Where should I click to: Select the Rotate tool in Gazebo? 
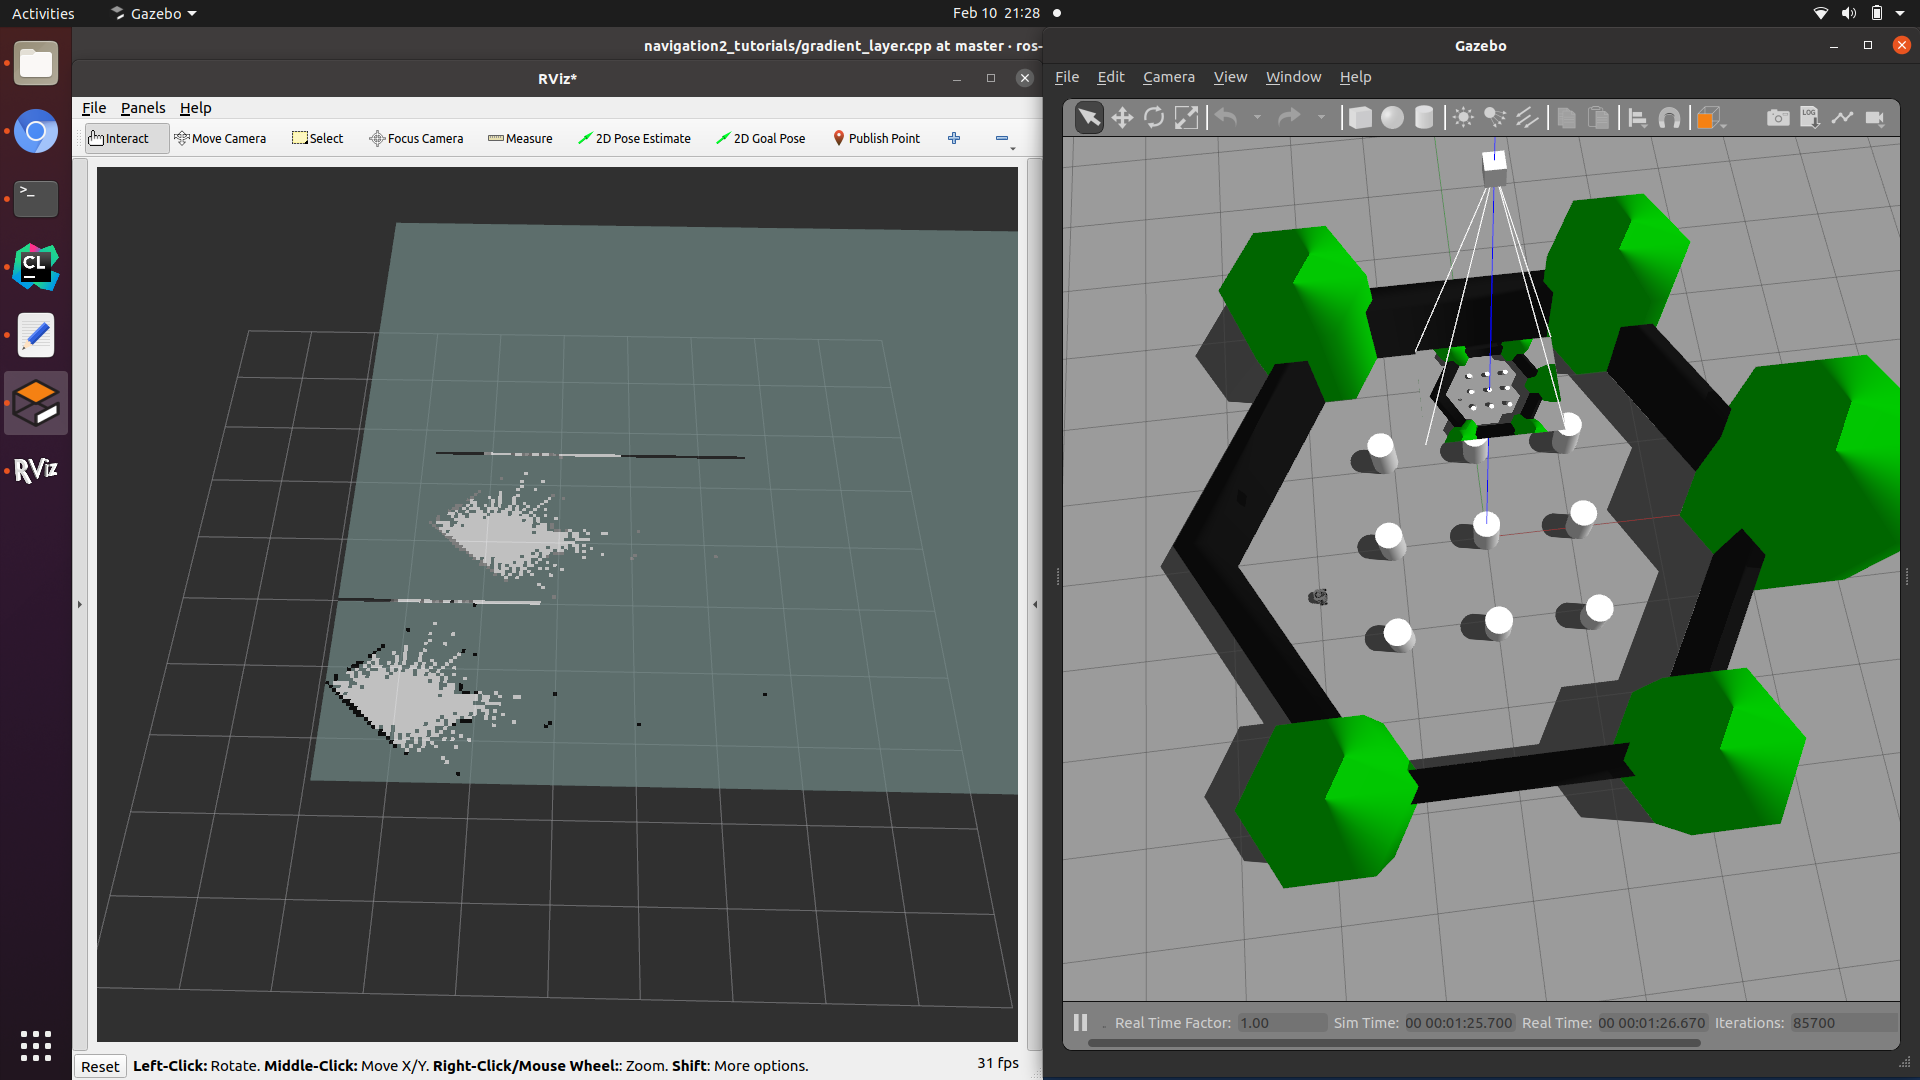pyautogui.click(x=1155, y=117)
